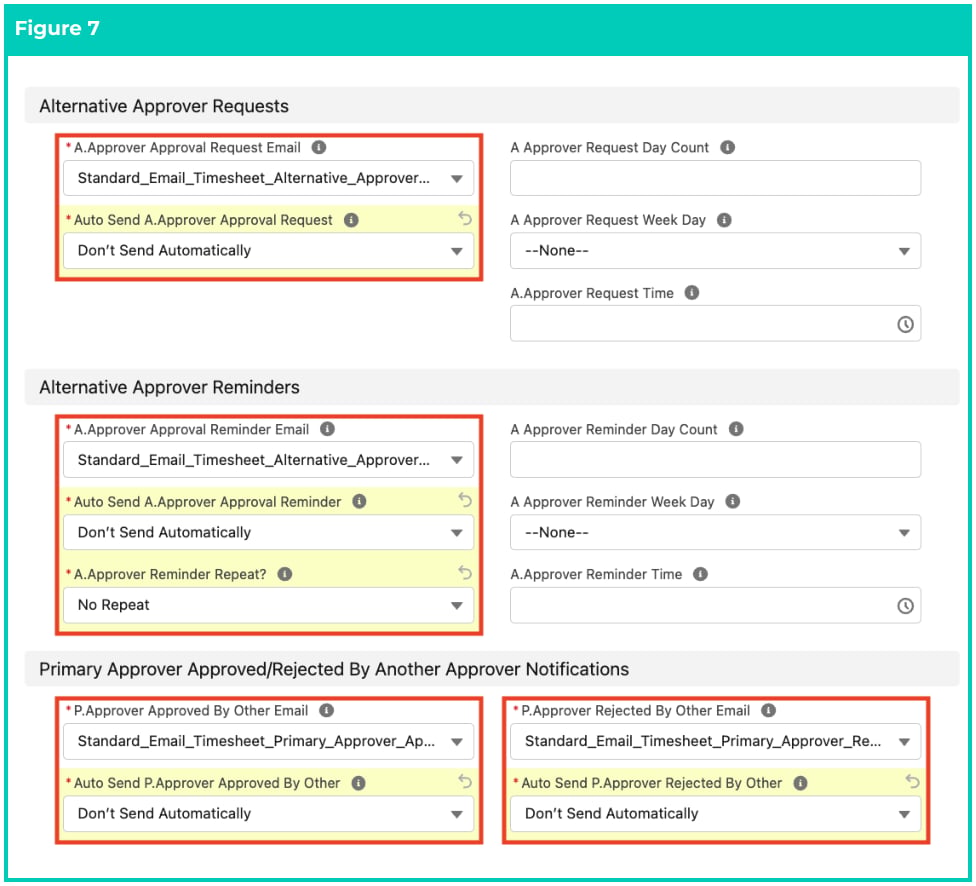Open A.Approver Approval Reminder Email dropdown
Image resolution: width=976 pixels, height=886 pixels.
pos(268,459)
